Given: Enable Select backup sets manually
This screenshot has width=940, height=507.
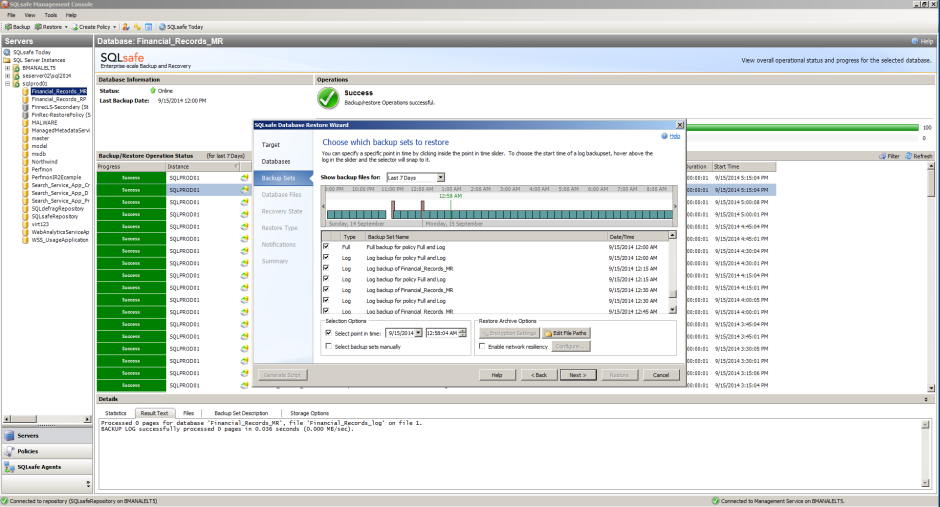Looking at the screenshot, I should 329,346.
